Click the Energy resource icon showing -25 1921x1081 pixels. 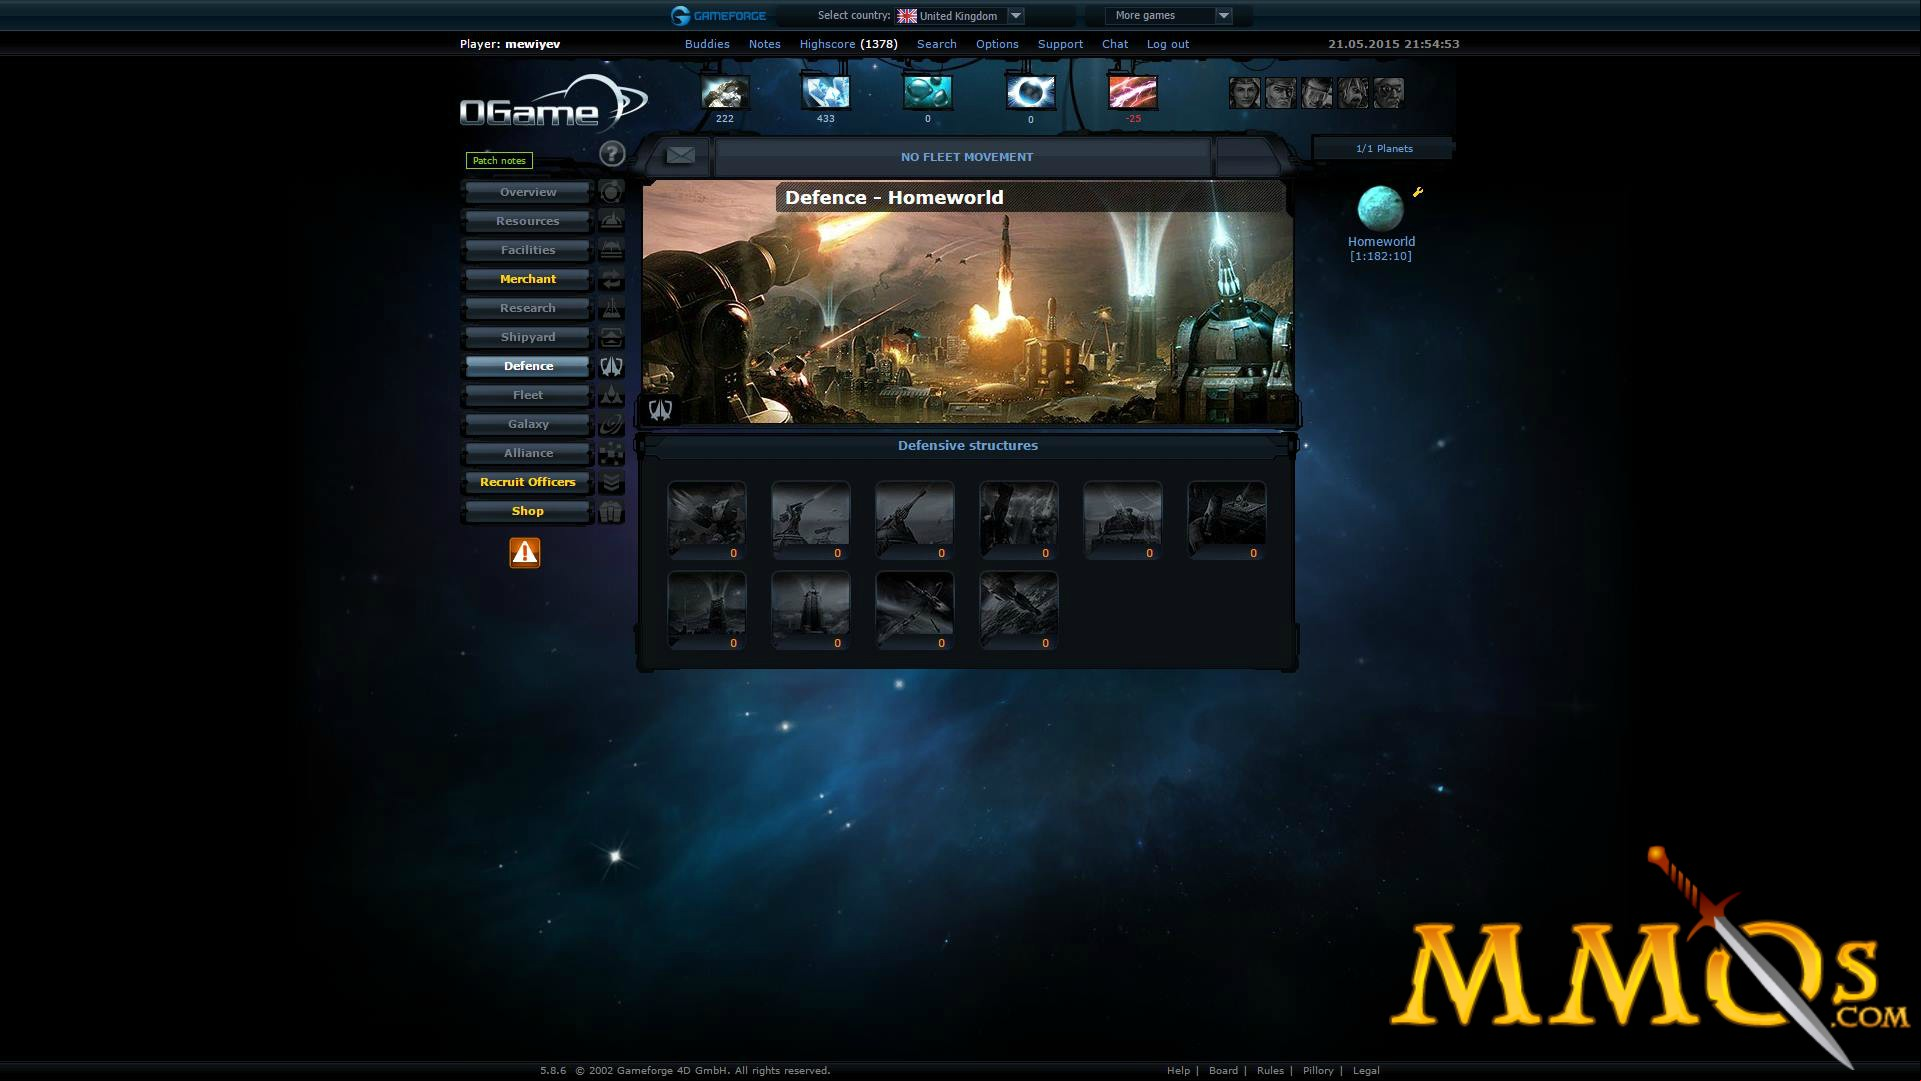(x=1133, y=92)
